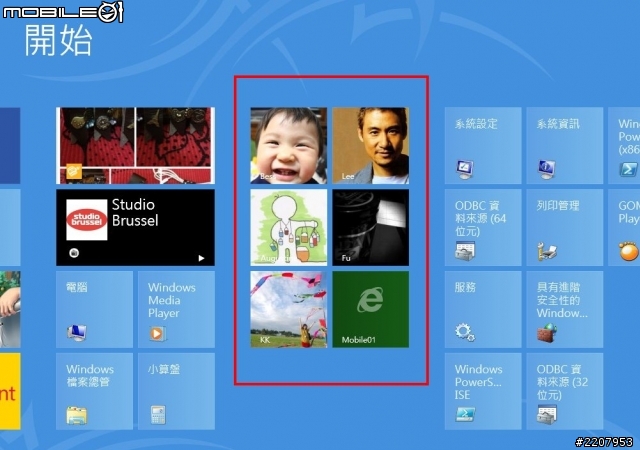Open the 系統資訊 tile
The width and height of the screenshot is (640, 450).
pos(564,145)
